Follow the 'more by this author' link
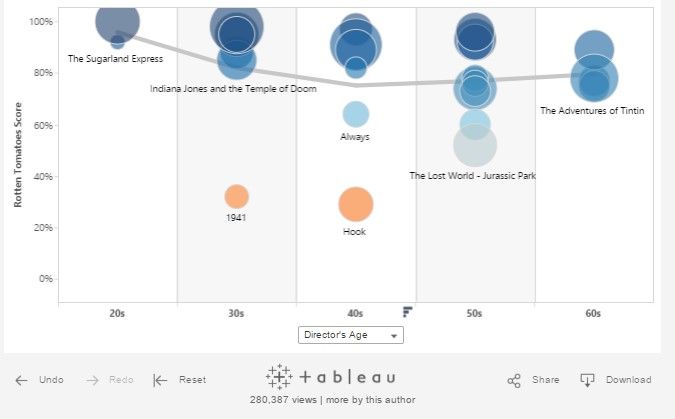The width and height of the screenshot is (675, 419). (x=370, y=400)
